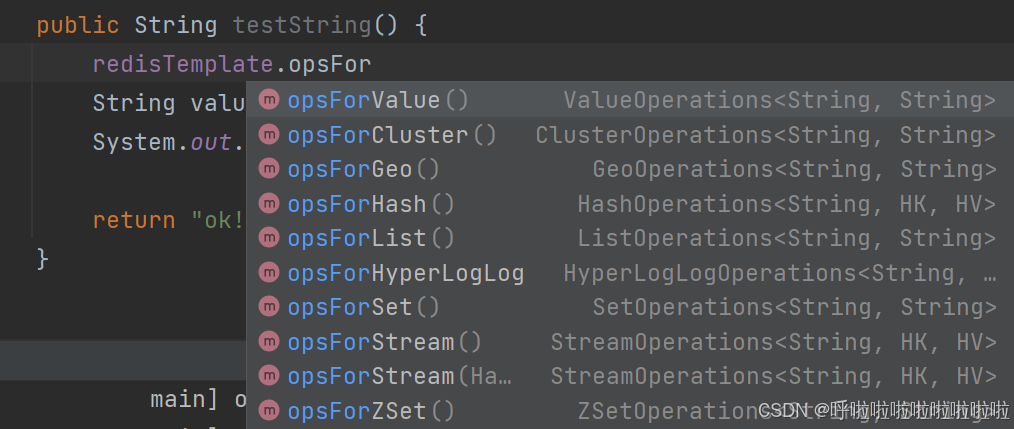Click method icon beside opsForCluster
Screen dimensions: 1014x429
click(268, 135)
